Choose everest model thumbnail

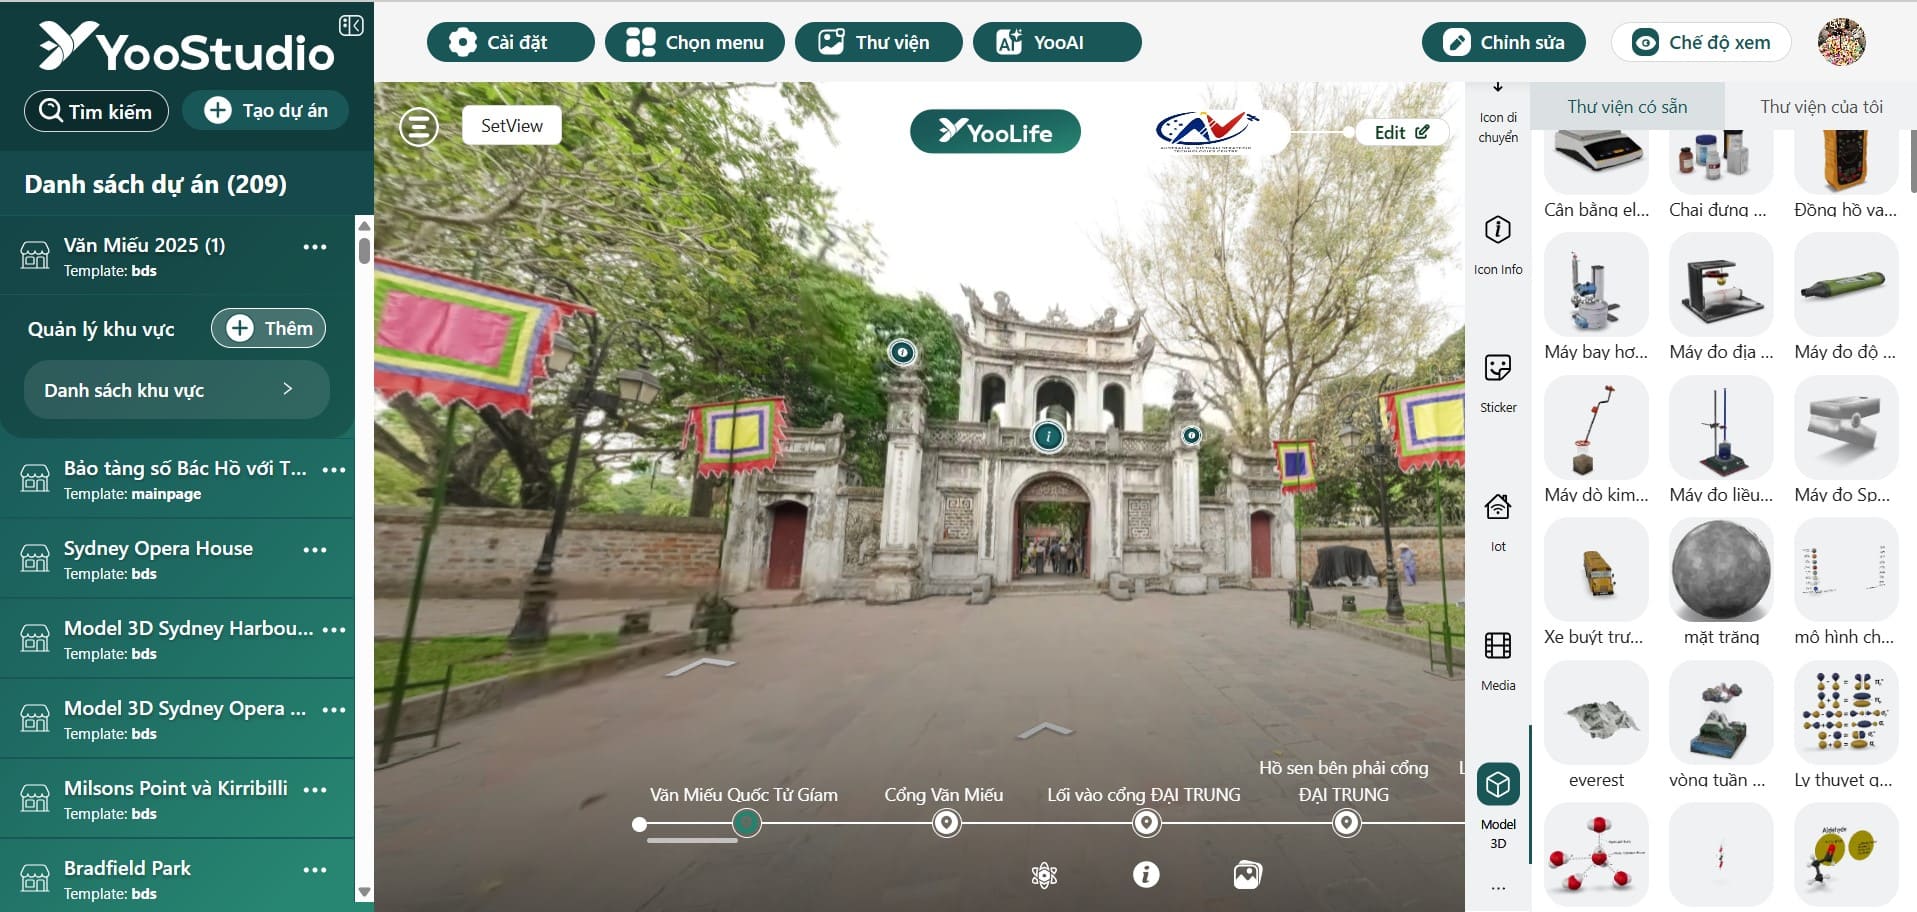pos(1596,713)
